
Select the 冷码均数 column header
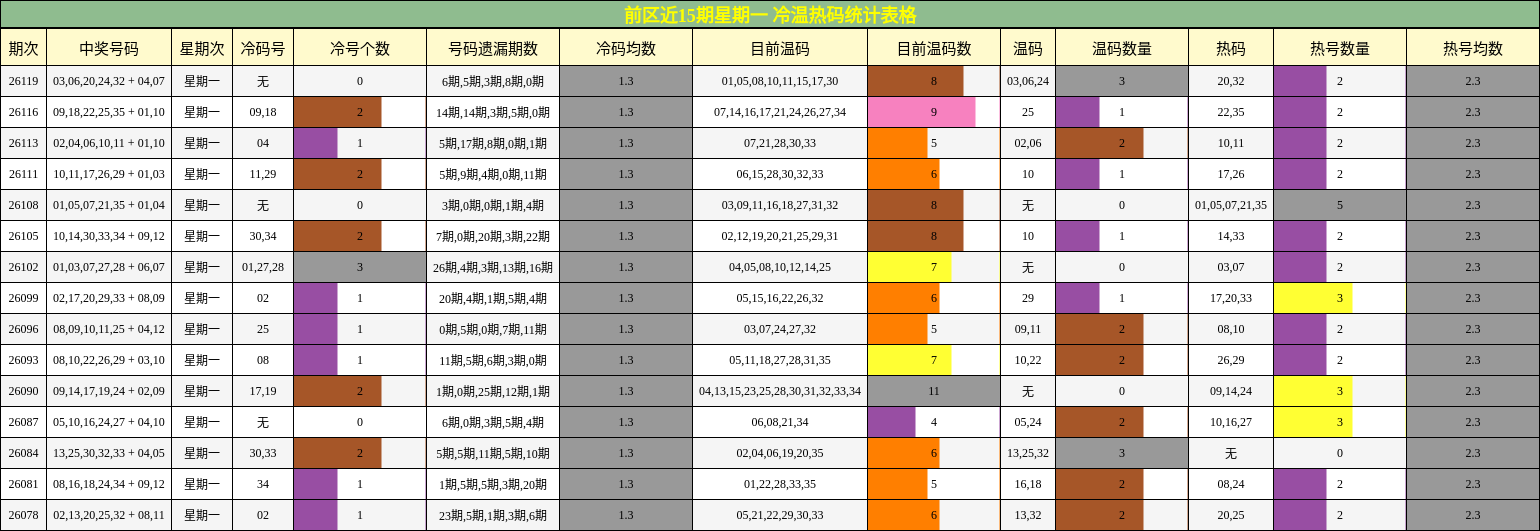coord(626,47)
